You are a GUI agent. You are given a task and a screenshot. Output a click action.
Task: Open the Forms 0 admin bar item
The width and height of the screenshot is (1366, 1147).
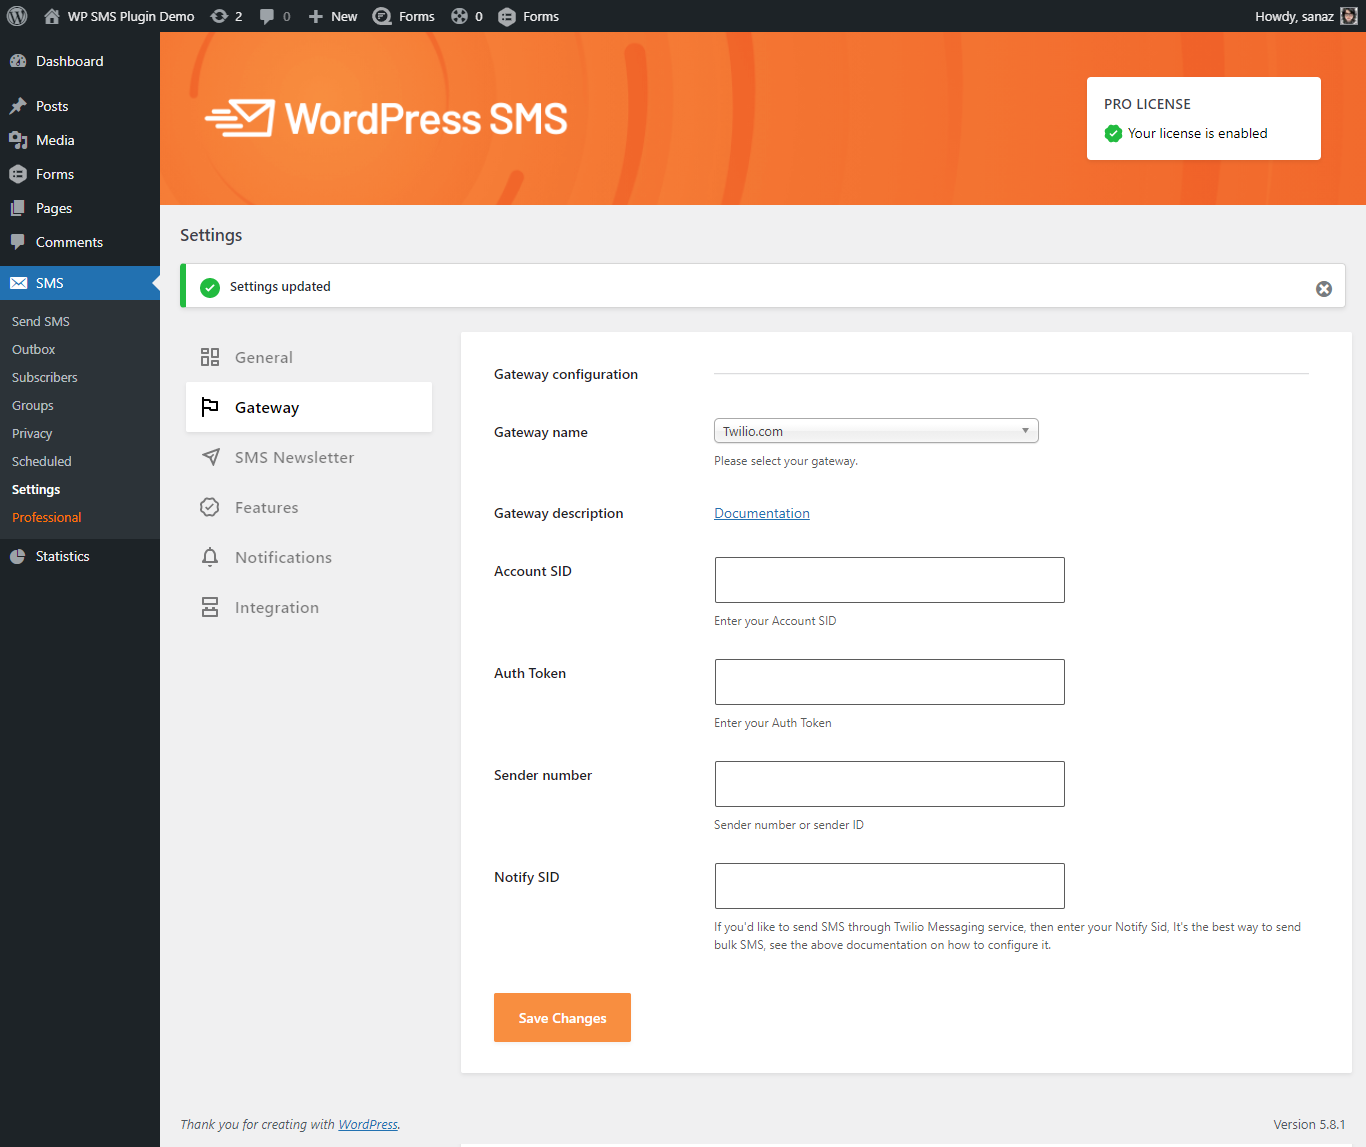pos(467,16)
